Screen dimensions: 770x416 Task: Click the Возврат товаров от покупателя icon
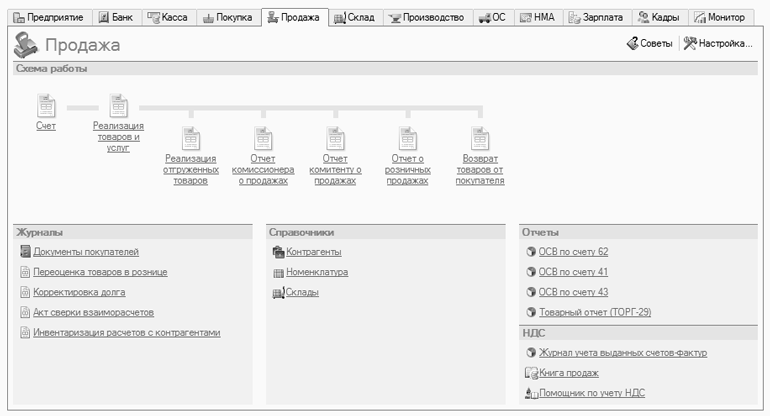click(479, 138)
